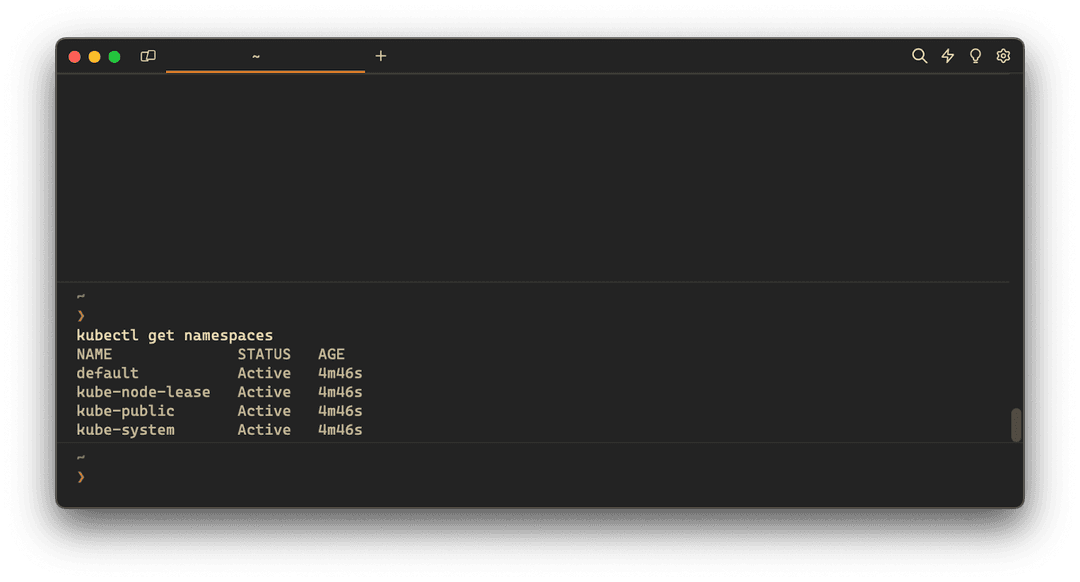The height and width of the screenshot is (582, 1080).
Task: Select the AGE value 4m46s for kube-public
Action: click(x=338, y=410)
